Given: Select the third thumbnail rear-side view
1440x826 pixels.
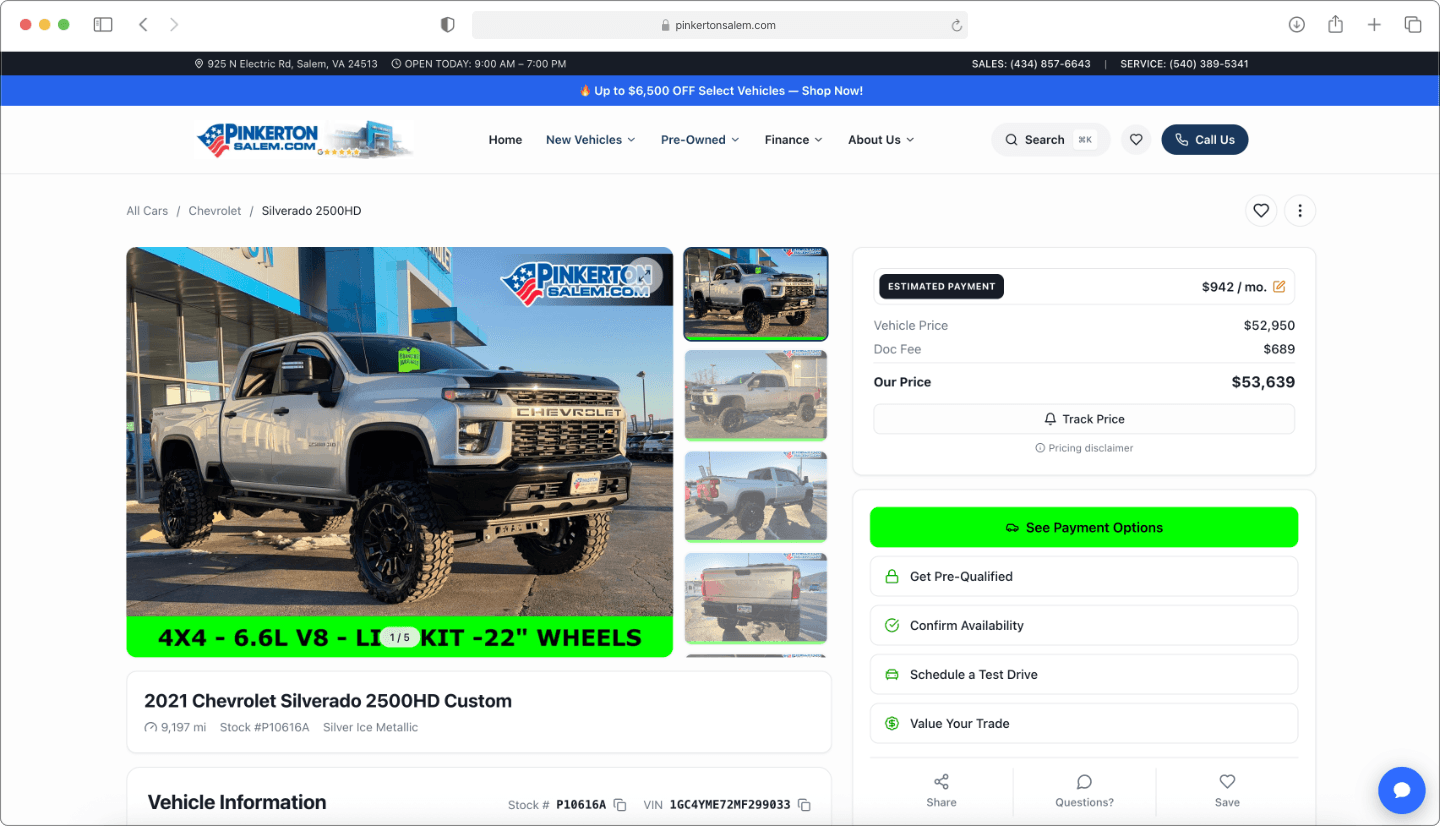Looking at the screenshot, I should coord(755,497).
